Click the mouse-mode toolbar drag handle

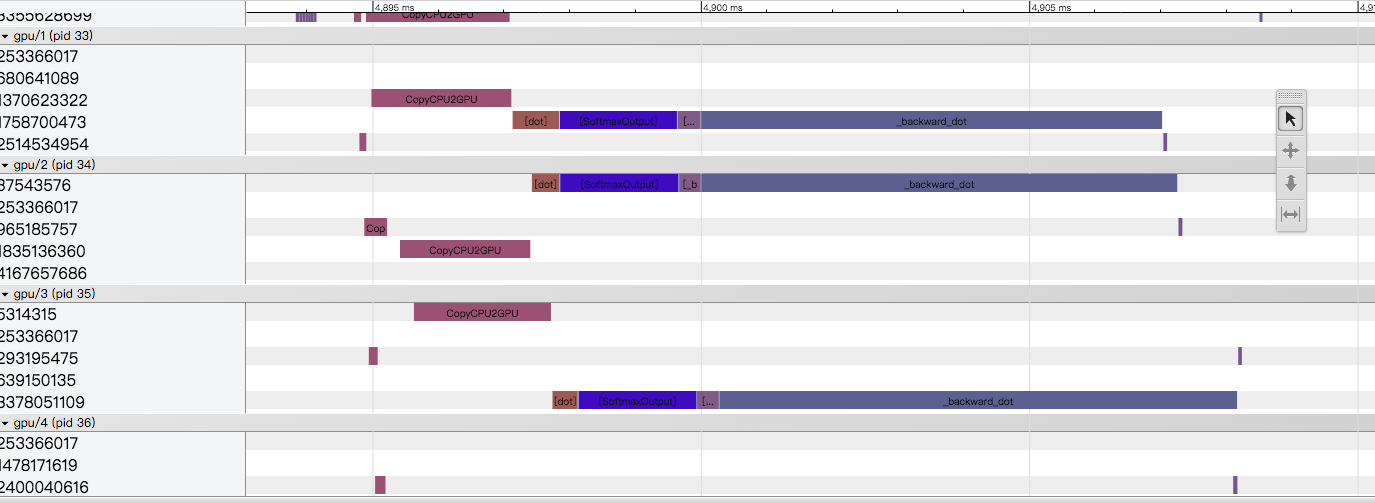(x=1290, y=96)
